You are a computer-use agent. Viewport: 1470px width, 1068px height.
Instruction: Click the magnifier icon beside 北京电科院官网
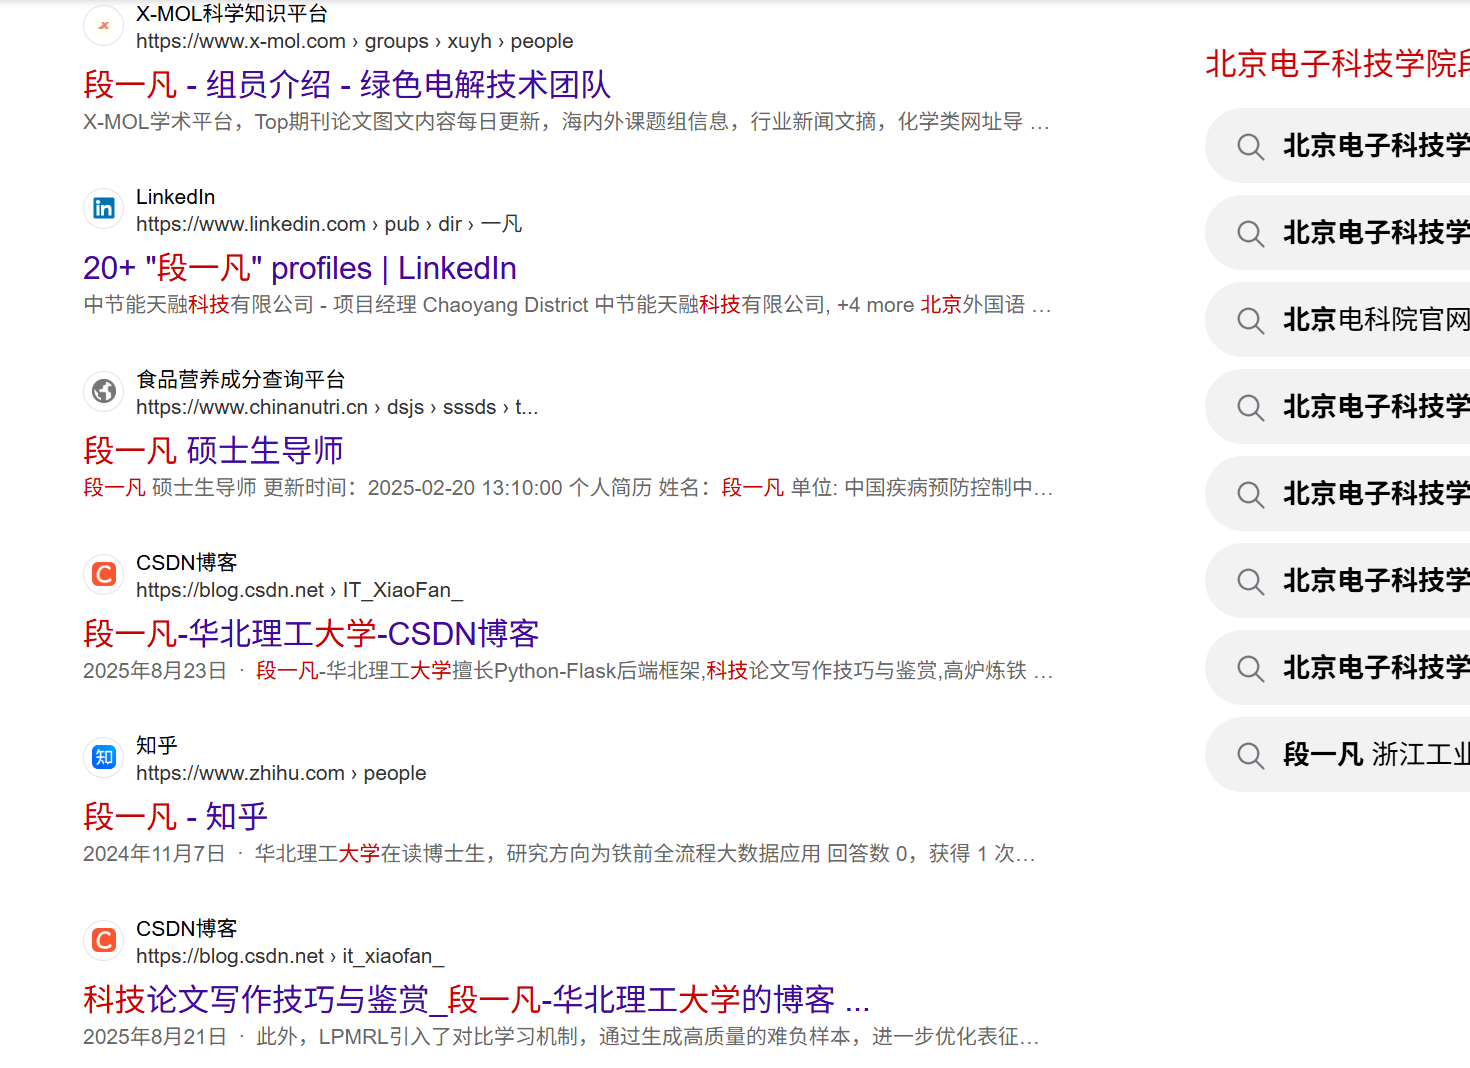1250,320
